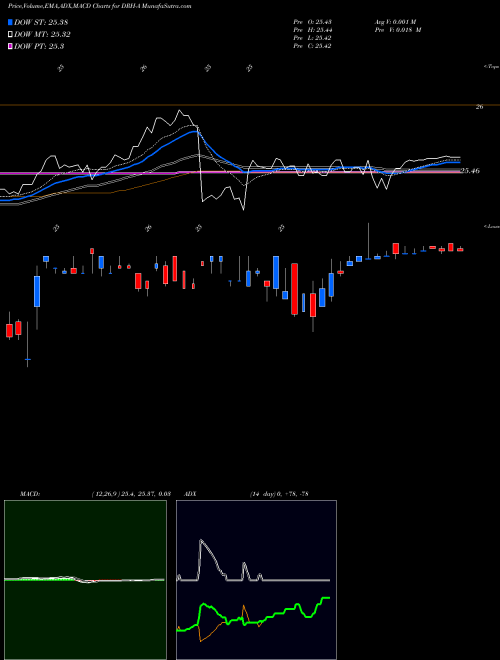Click the white DOW MT legend swatch
Viewport: 500px width, 660px height.
point(11,35)
